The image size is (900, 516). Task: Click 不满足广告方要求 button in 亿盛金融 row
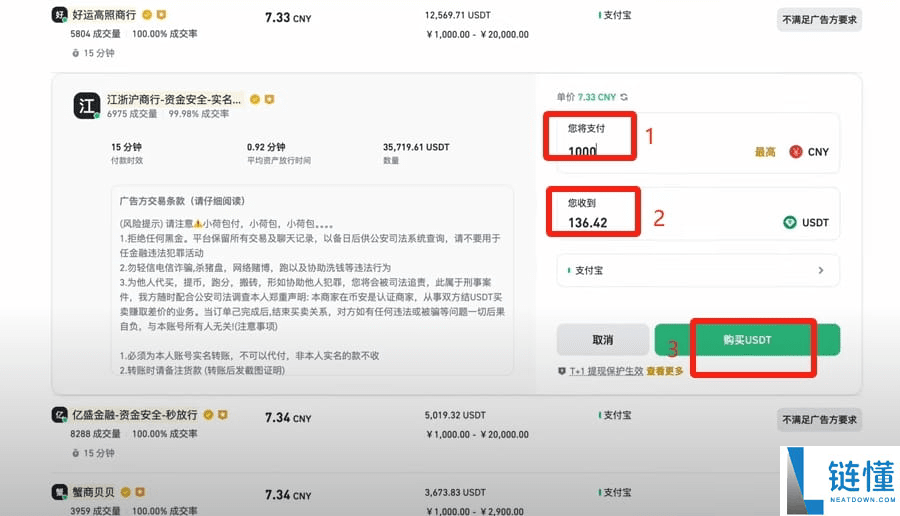tap(819, 420)
